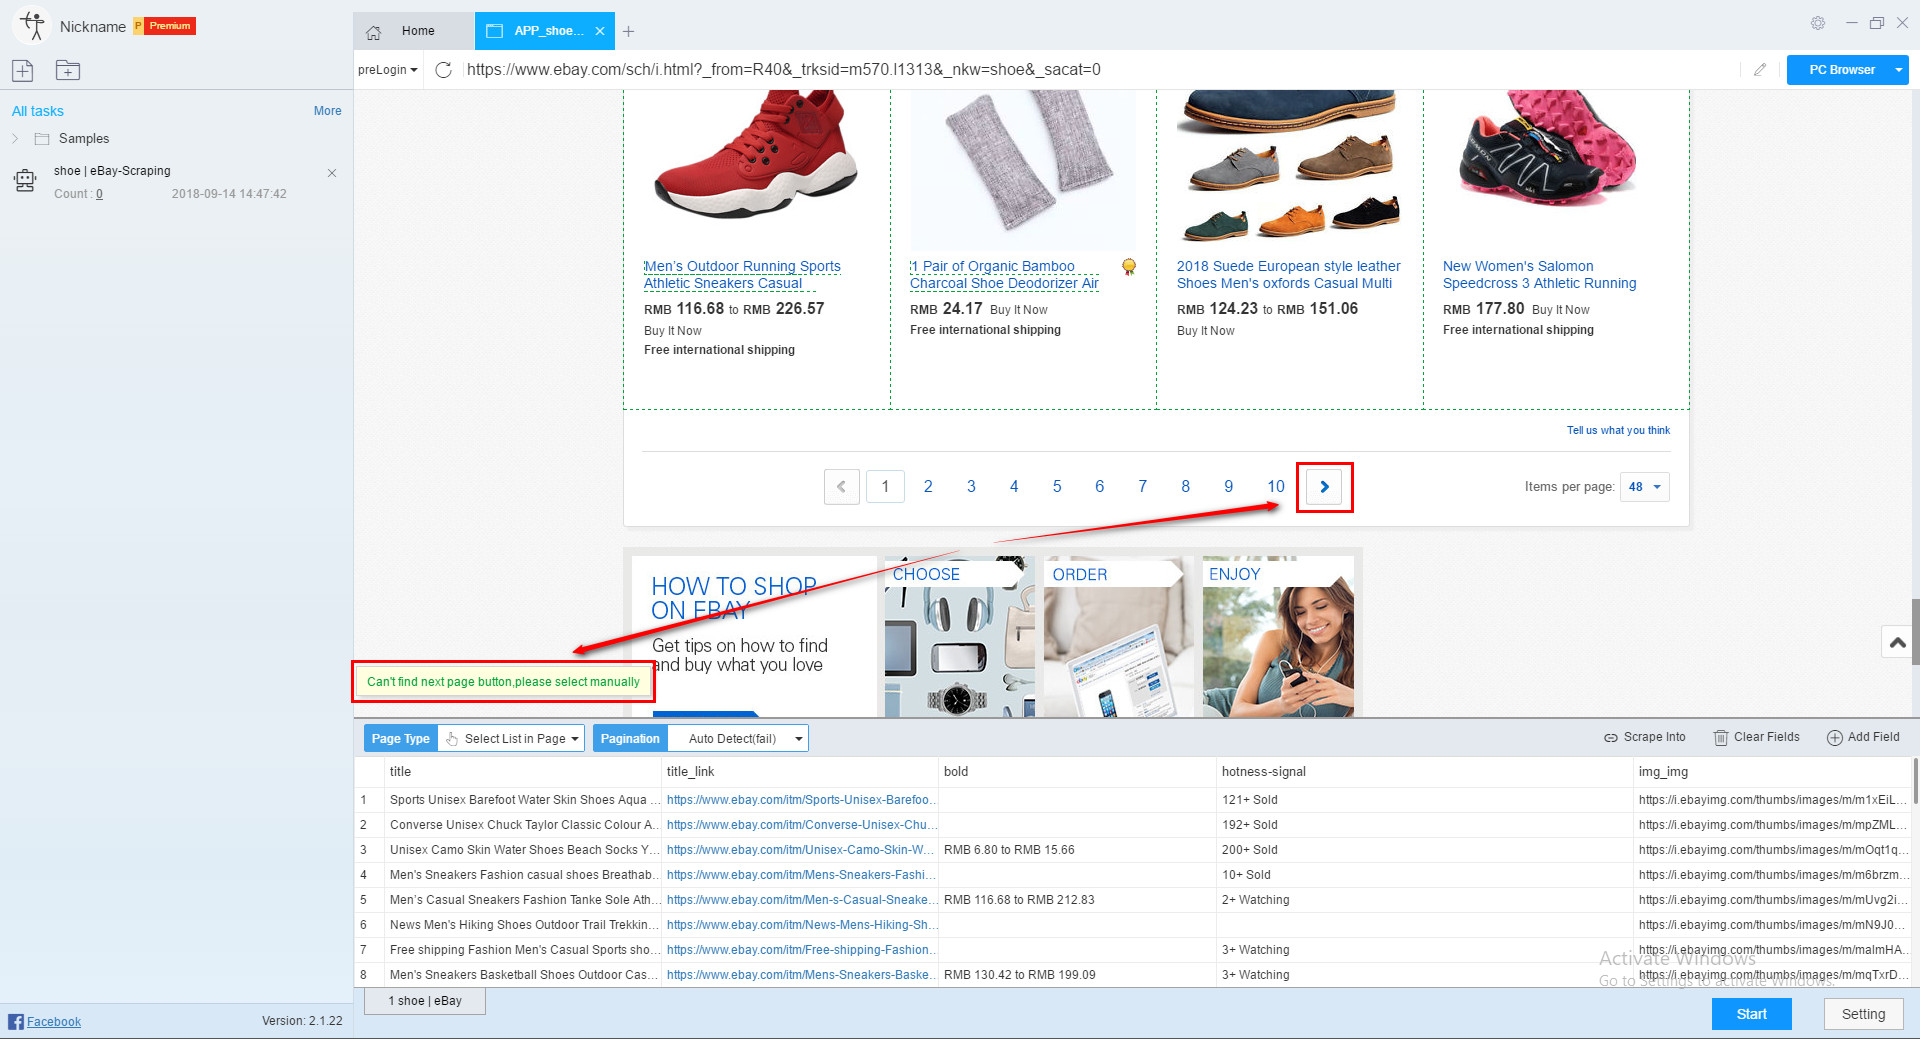The height and width of the screenshot is (1039, 1920).
Task: Open settings via the gear icon at top
Action: pos(1818,23)
